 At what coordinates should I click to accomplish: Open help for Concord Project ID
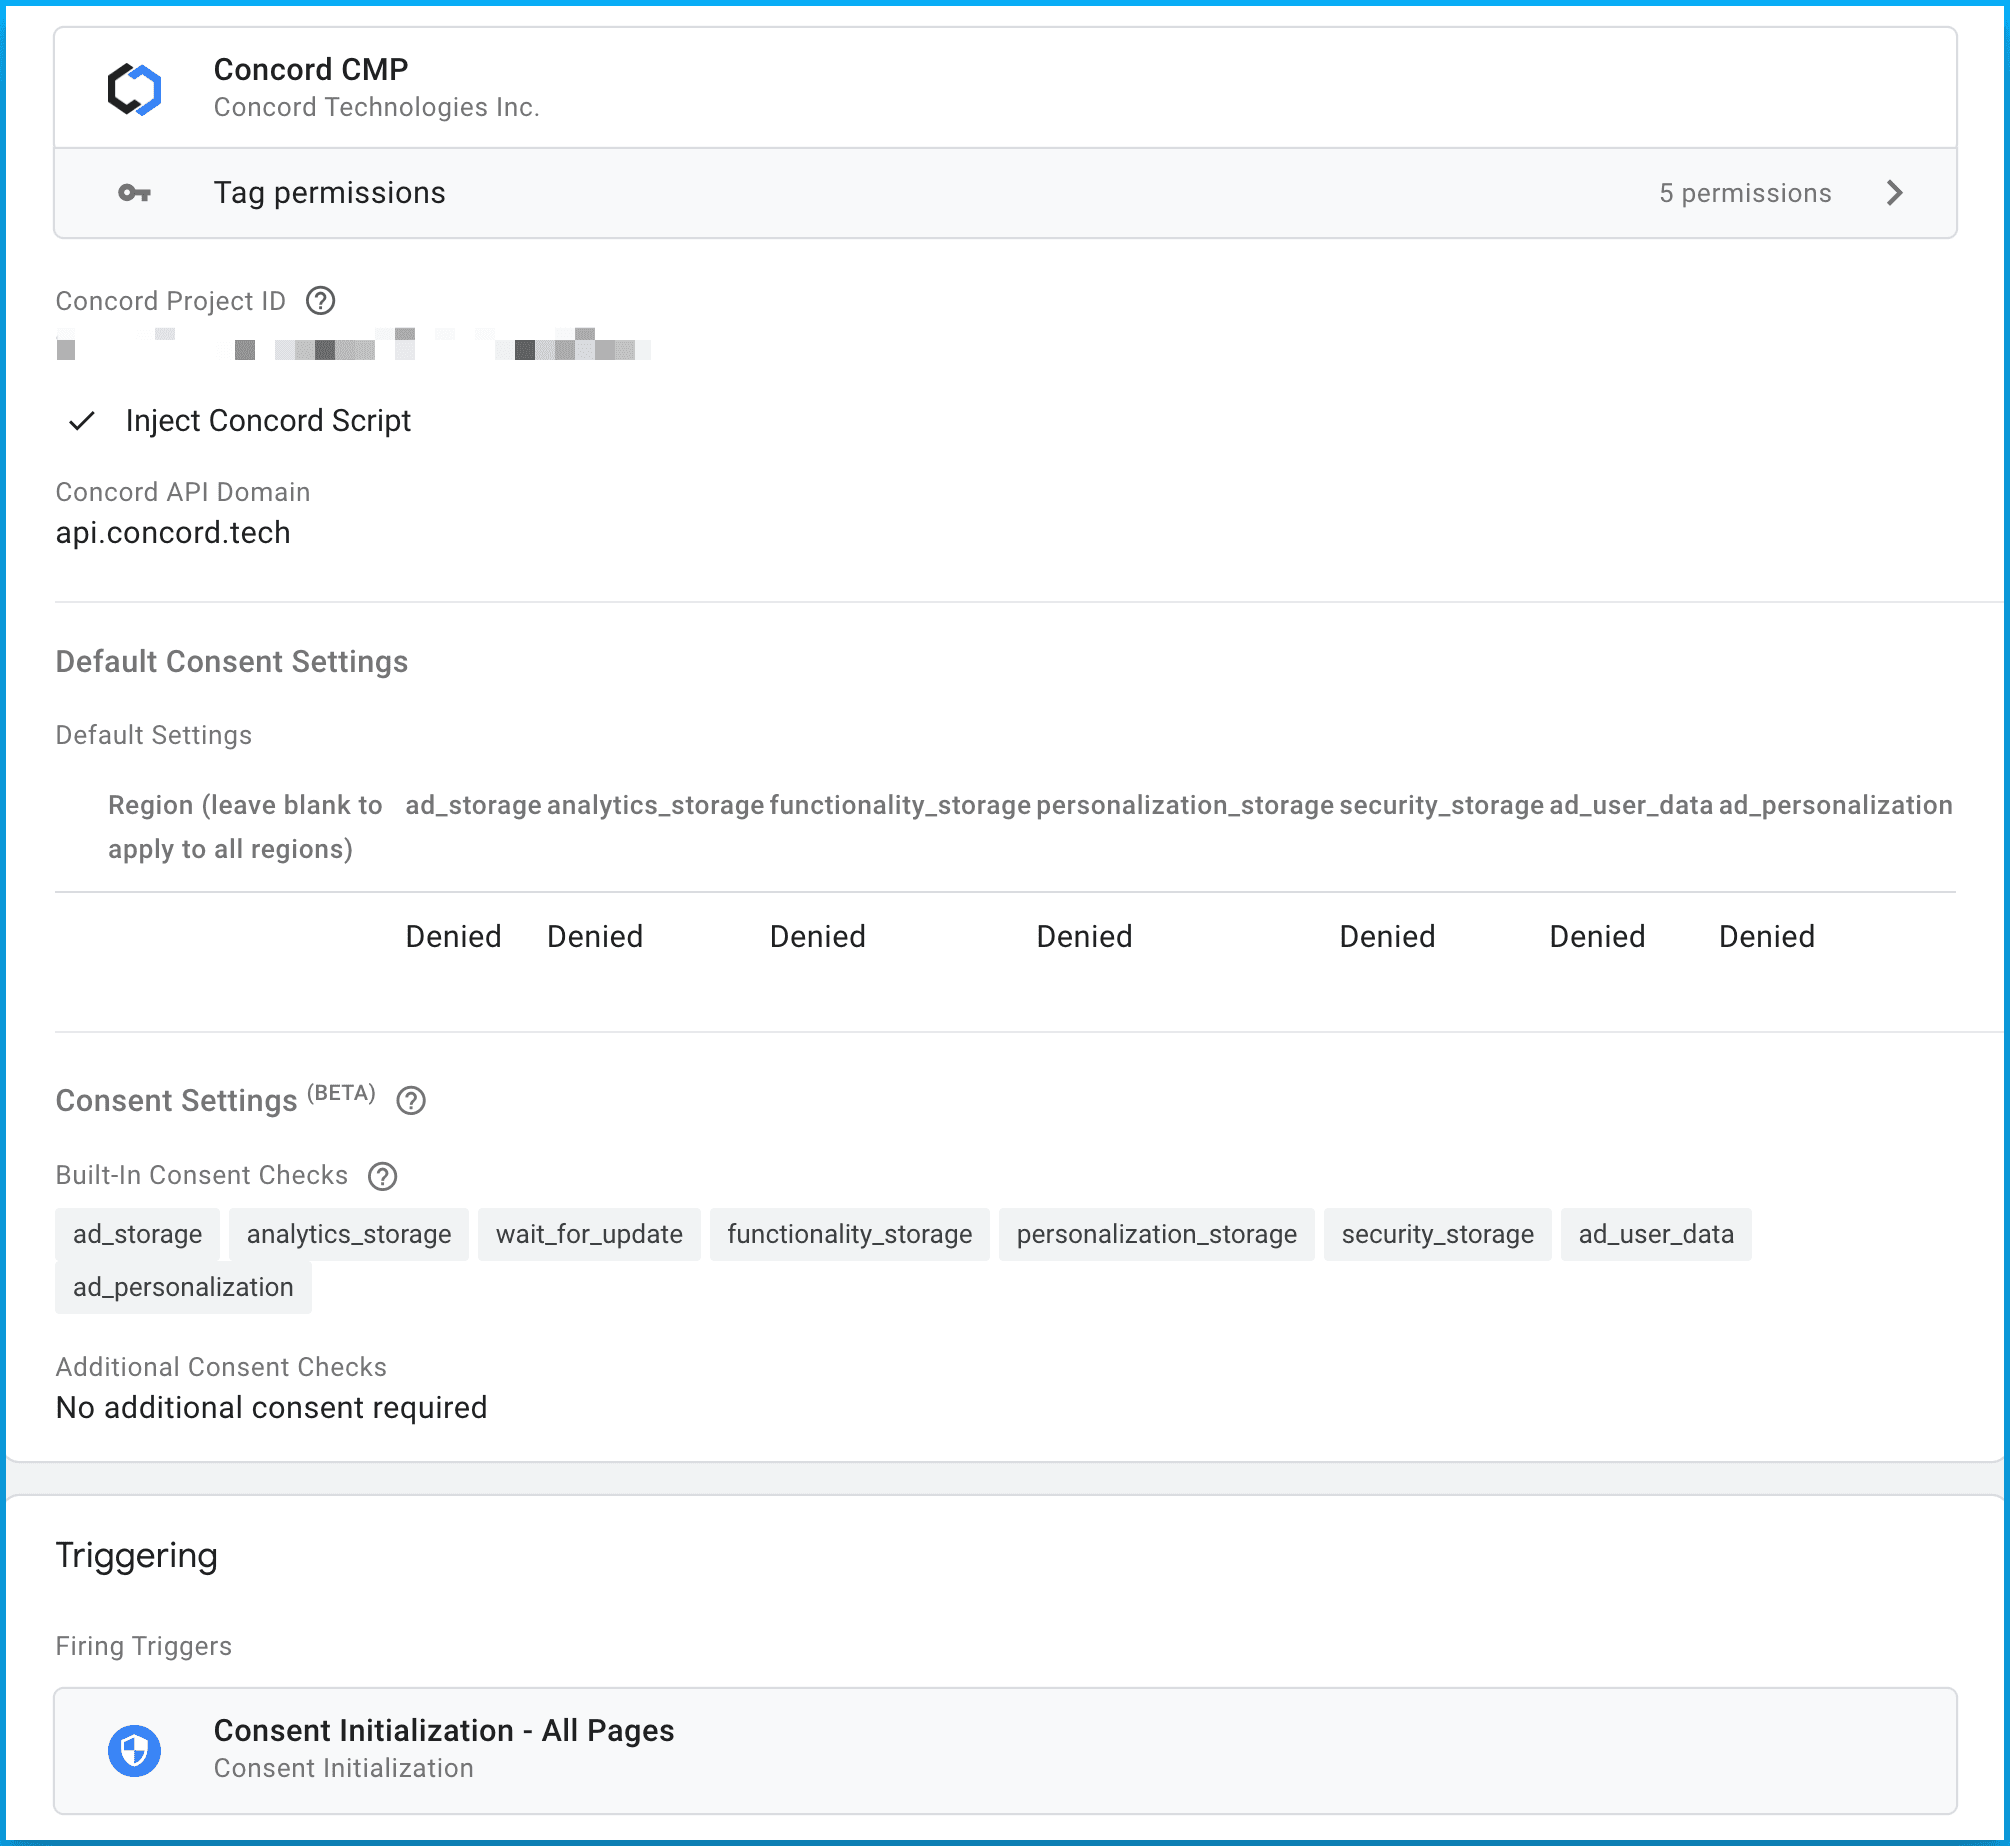(x=320, y=301)
